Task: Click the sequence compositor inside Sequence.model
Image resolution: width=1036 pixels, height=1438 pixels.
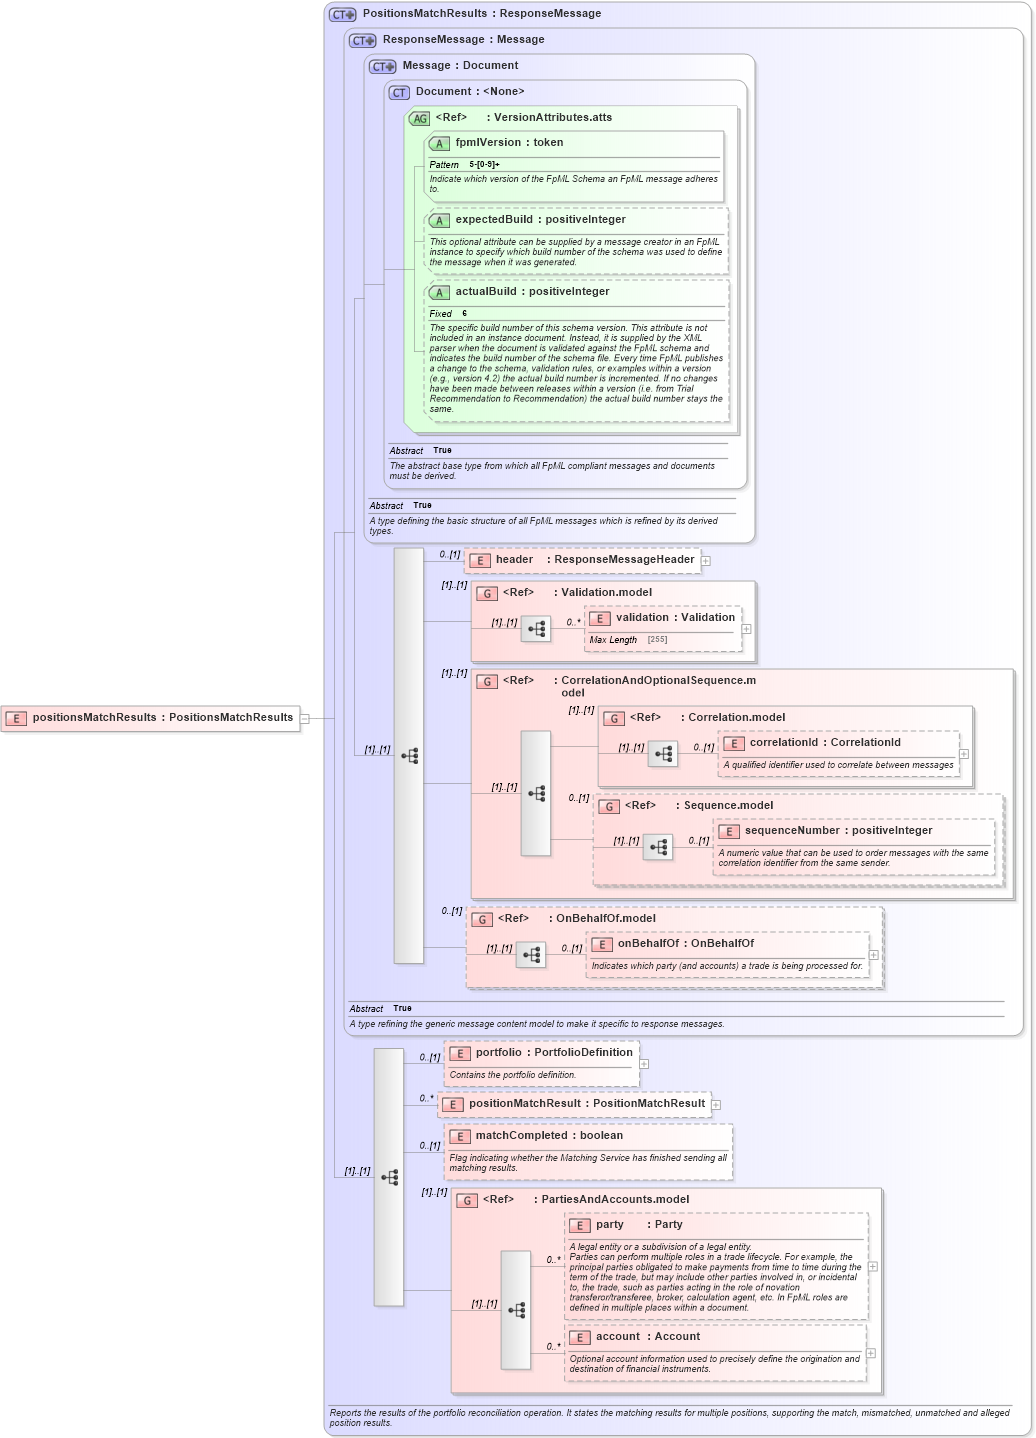Action: [658, 847]
